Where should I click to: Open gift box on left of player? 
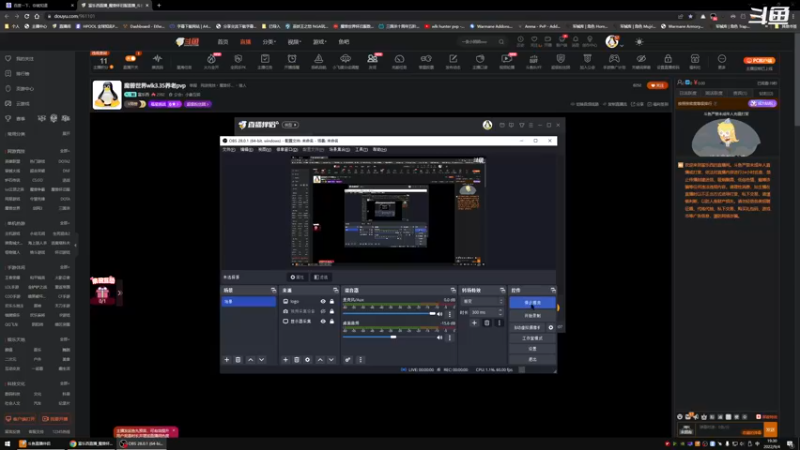pyautogui.click(x=103, y=292)
